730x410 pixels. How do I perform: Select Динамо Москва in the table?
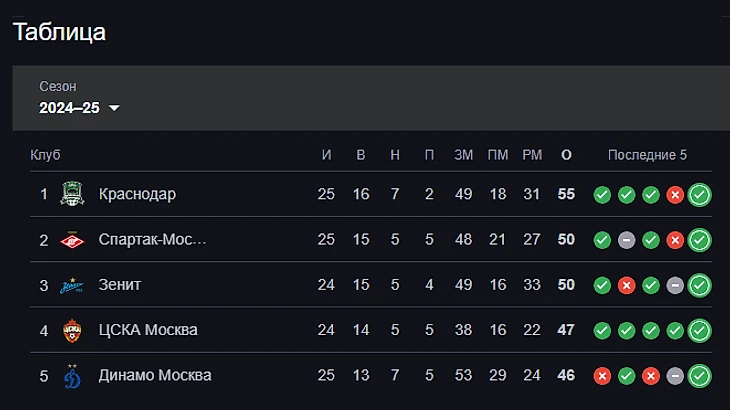pos(155,376)
